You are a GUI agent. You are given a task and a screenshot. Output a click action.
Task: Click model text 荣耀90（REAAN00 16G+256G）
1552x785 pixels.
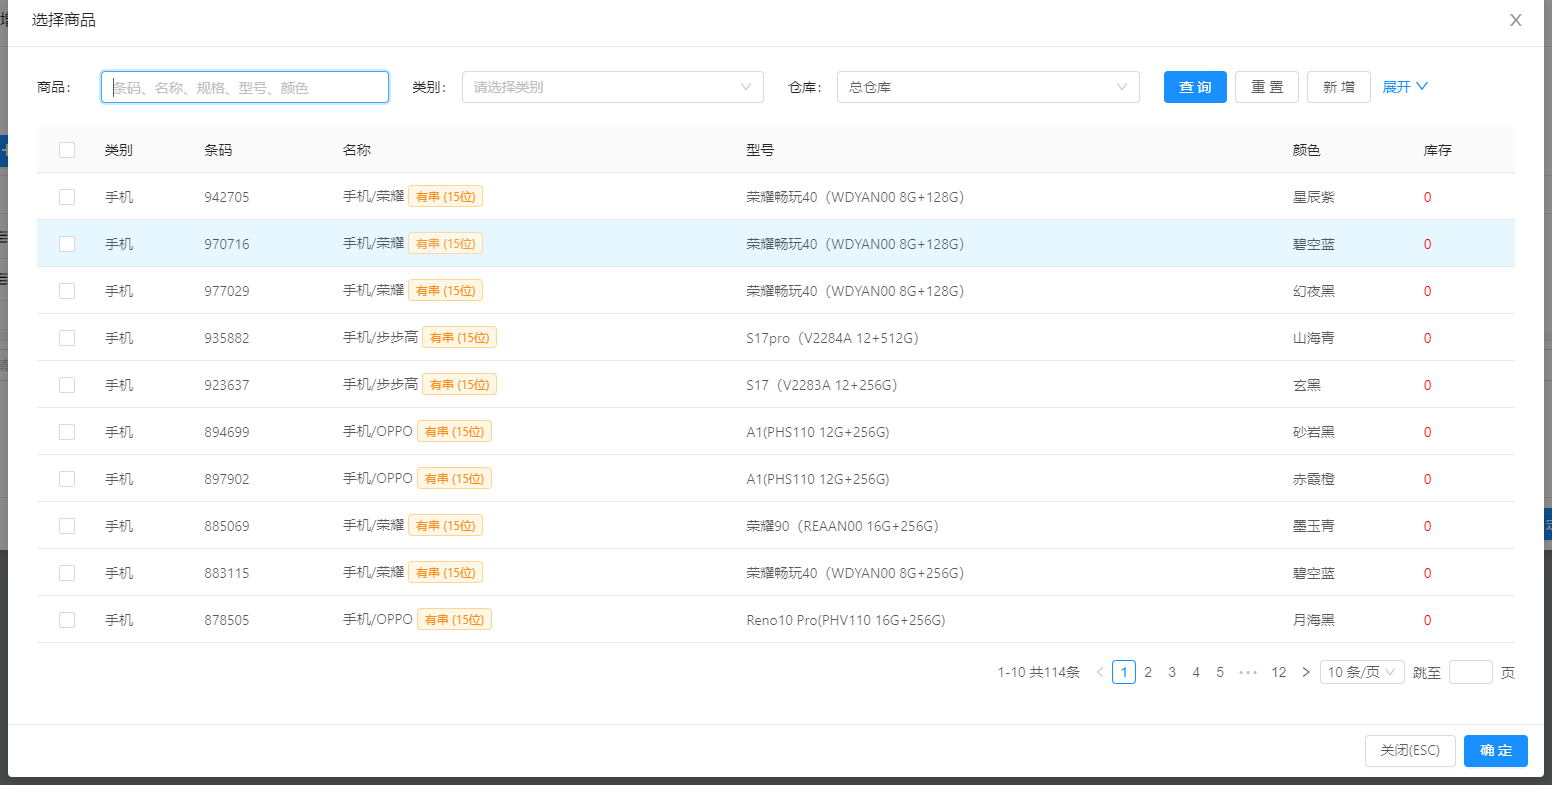pyautogui.click(x=842, y=526)
